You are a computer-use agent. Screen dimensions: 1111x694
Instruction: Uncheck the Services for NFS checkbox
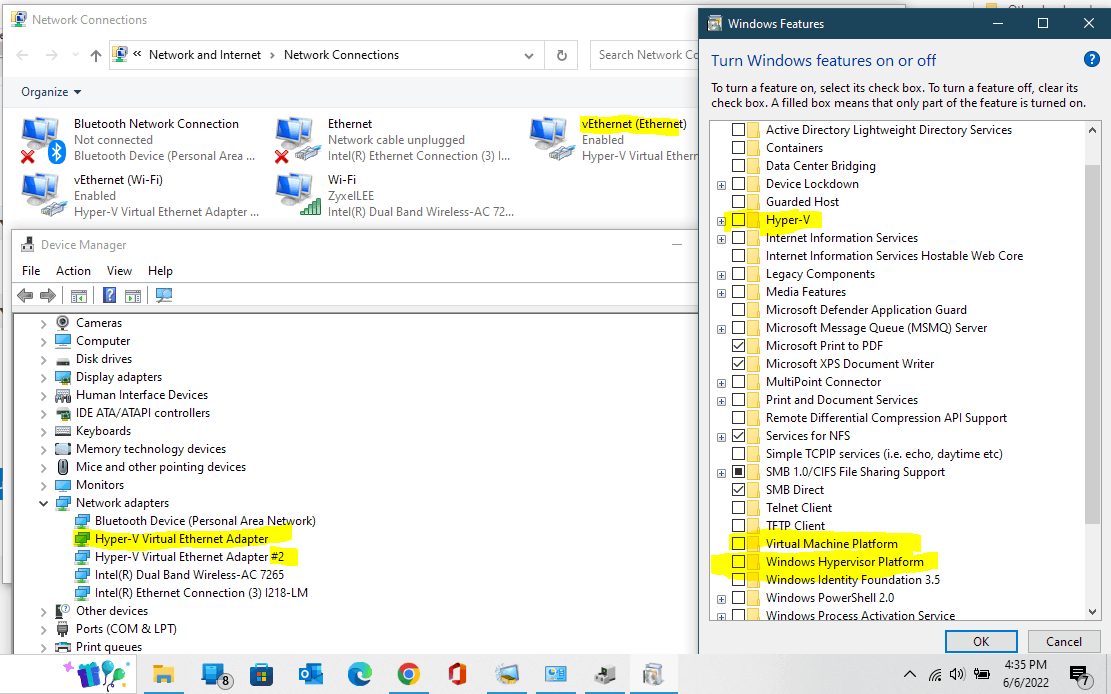click(738, 436)
